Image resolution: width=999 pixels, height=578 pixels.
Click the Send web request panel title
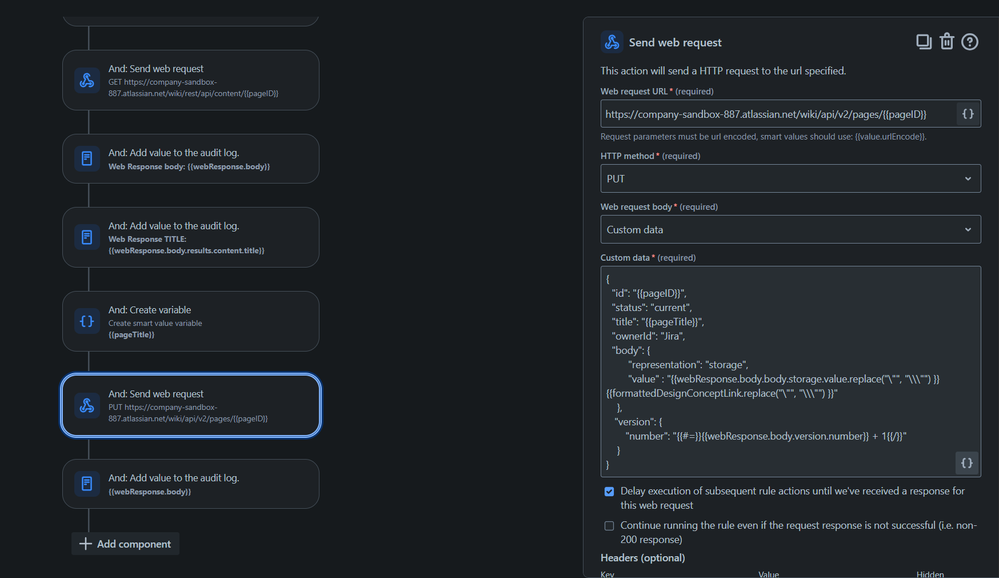pos(675,42)
